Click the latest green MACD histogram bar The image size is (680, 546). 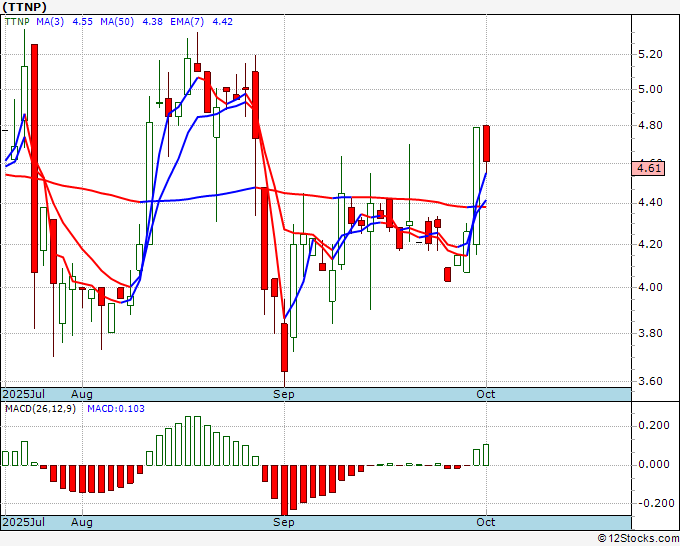[x=486, y=455]
